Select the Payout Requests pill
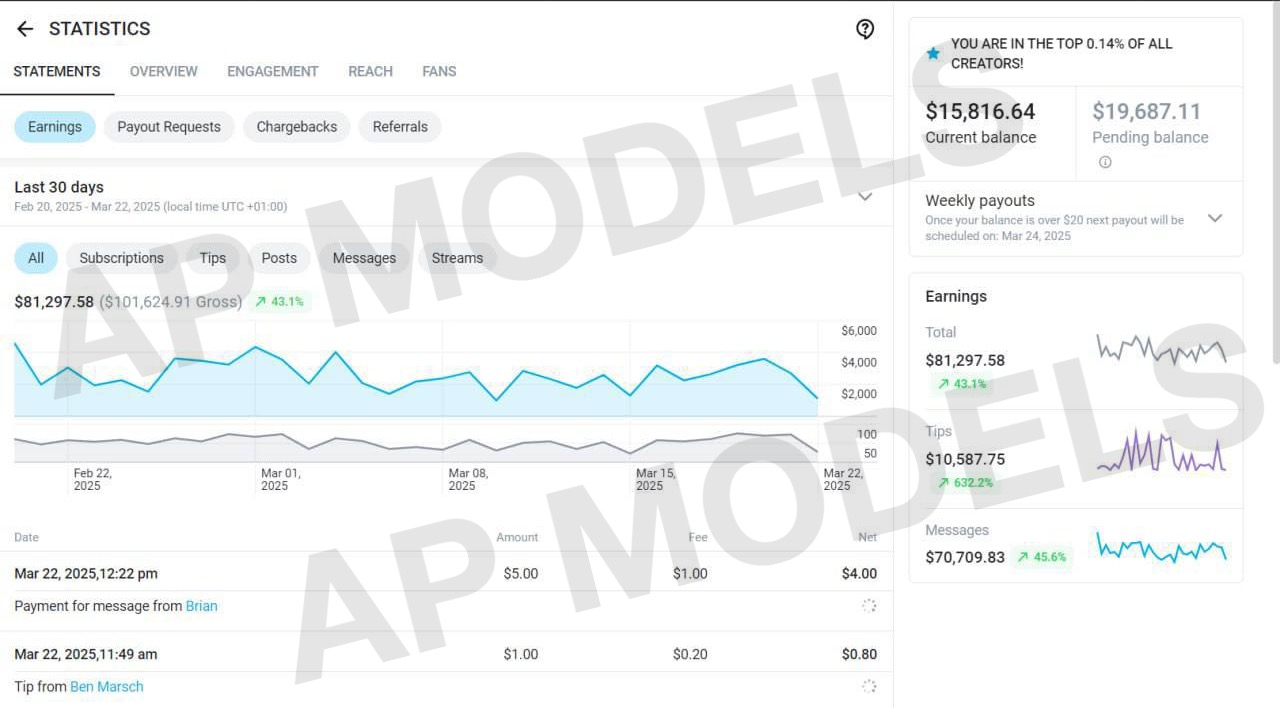 (x=169, y=127)
